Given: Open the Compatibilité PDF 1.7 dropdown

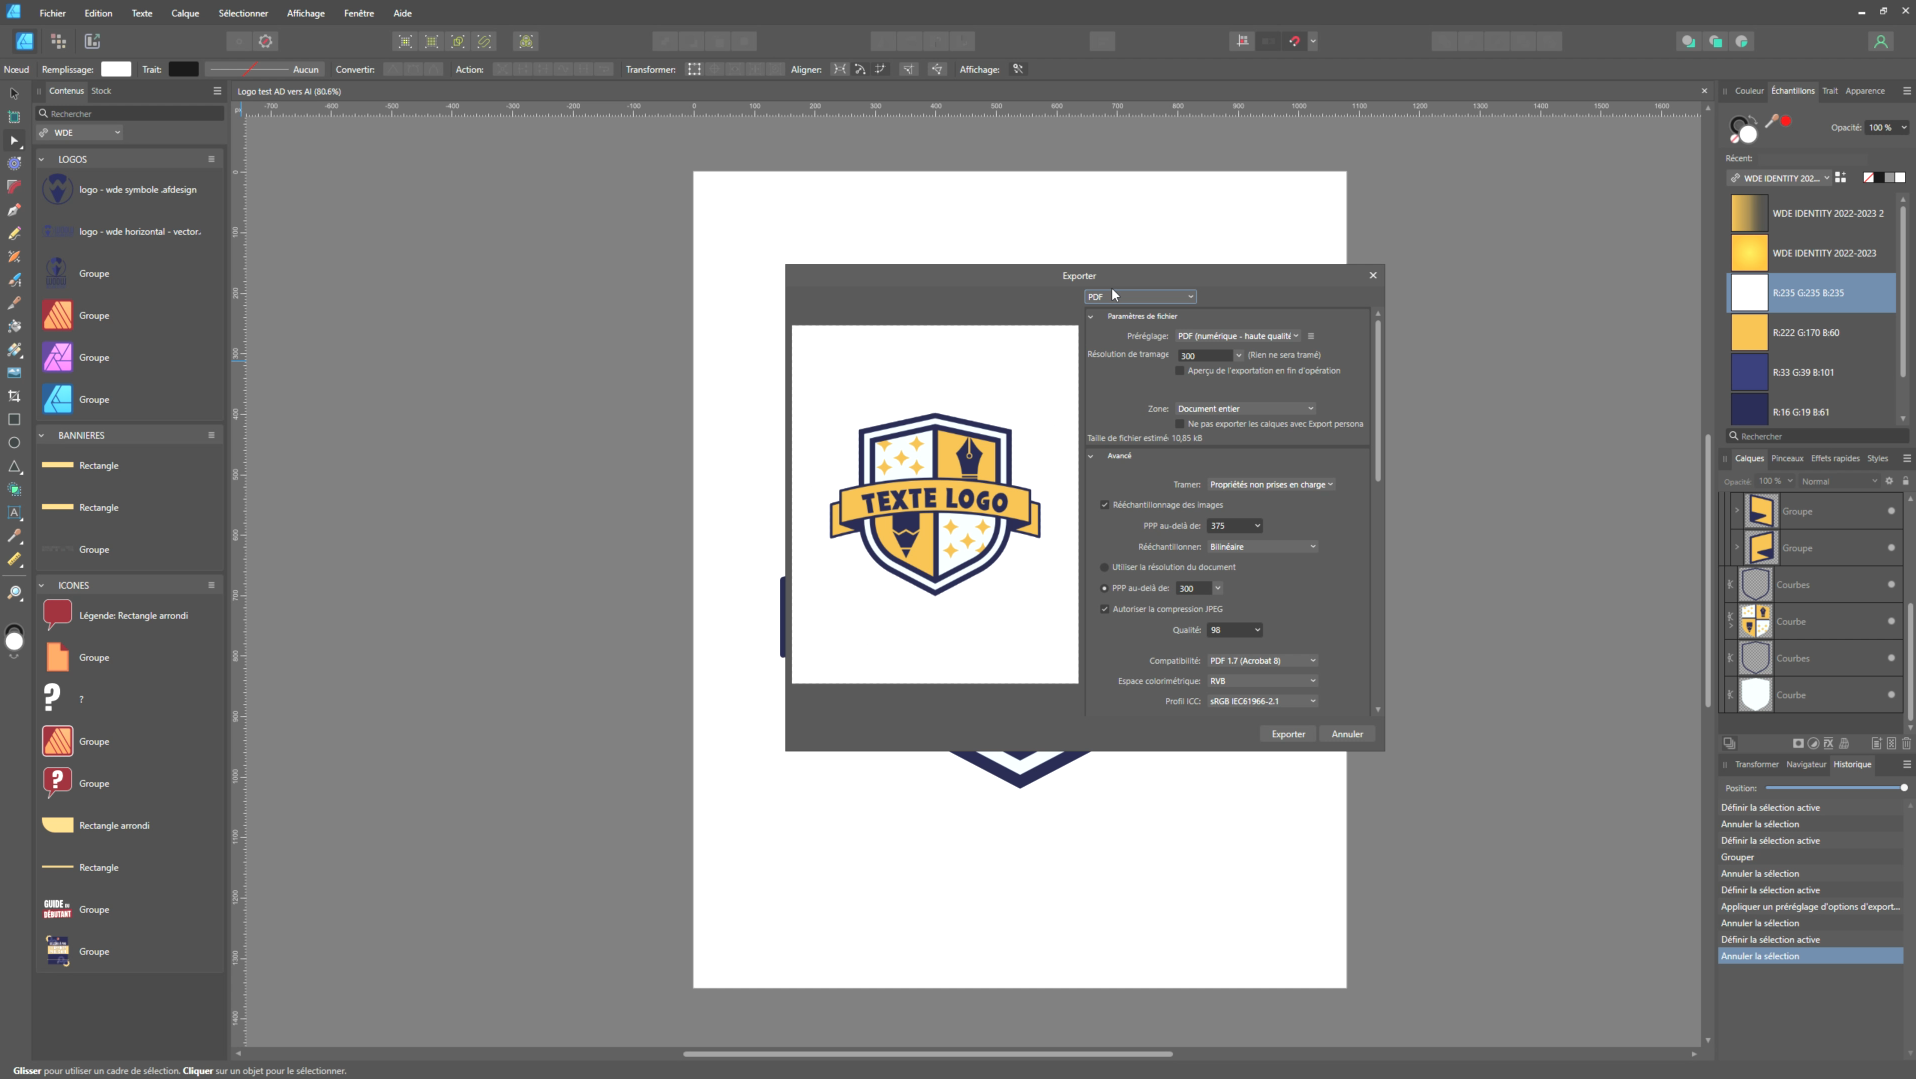Looking at the screenshot, I should 1262,661.
